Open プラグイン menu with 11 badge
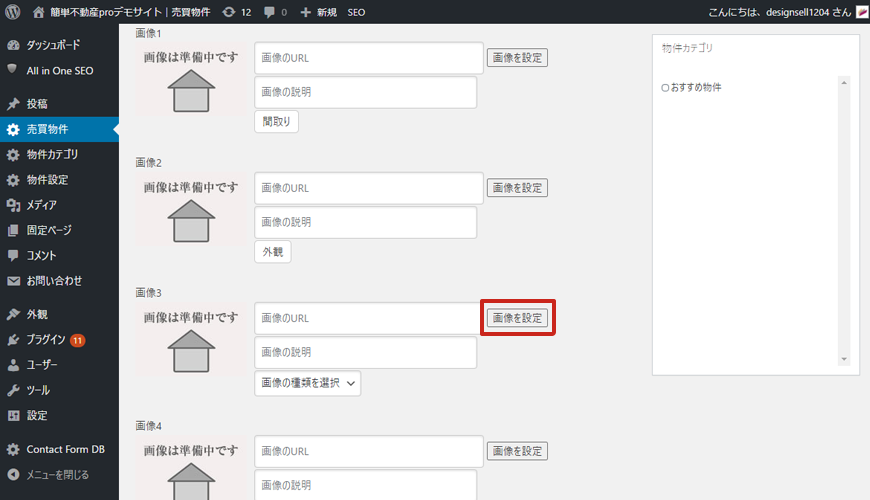Screen dimensions: 870x500 pos(46,340)
